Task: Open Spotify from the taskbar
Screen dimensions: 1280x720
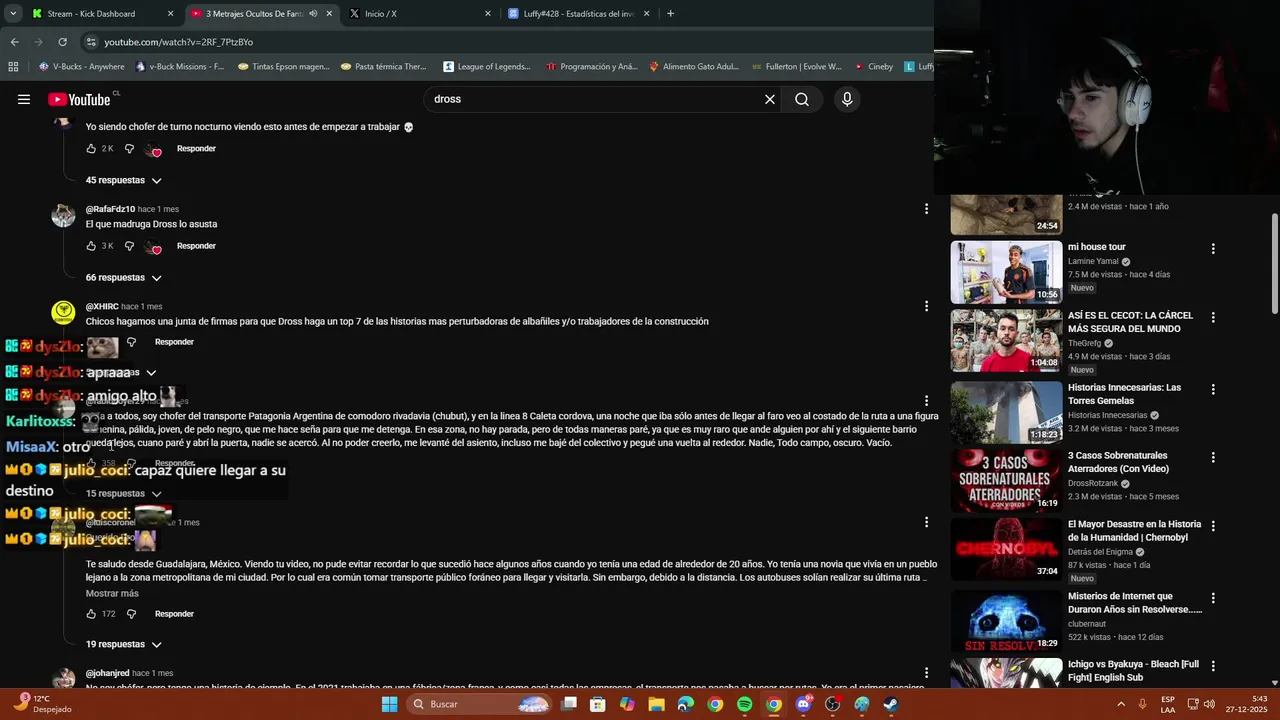Action: [x=744, y=704]
